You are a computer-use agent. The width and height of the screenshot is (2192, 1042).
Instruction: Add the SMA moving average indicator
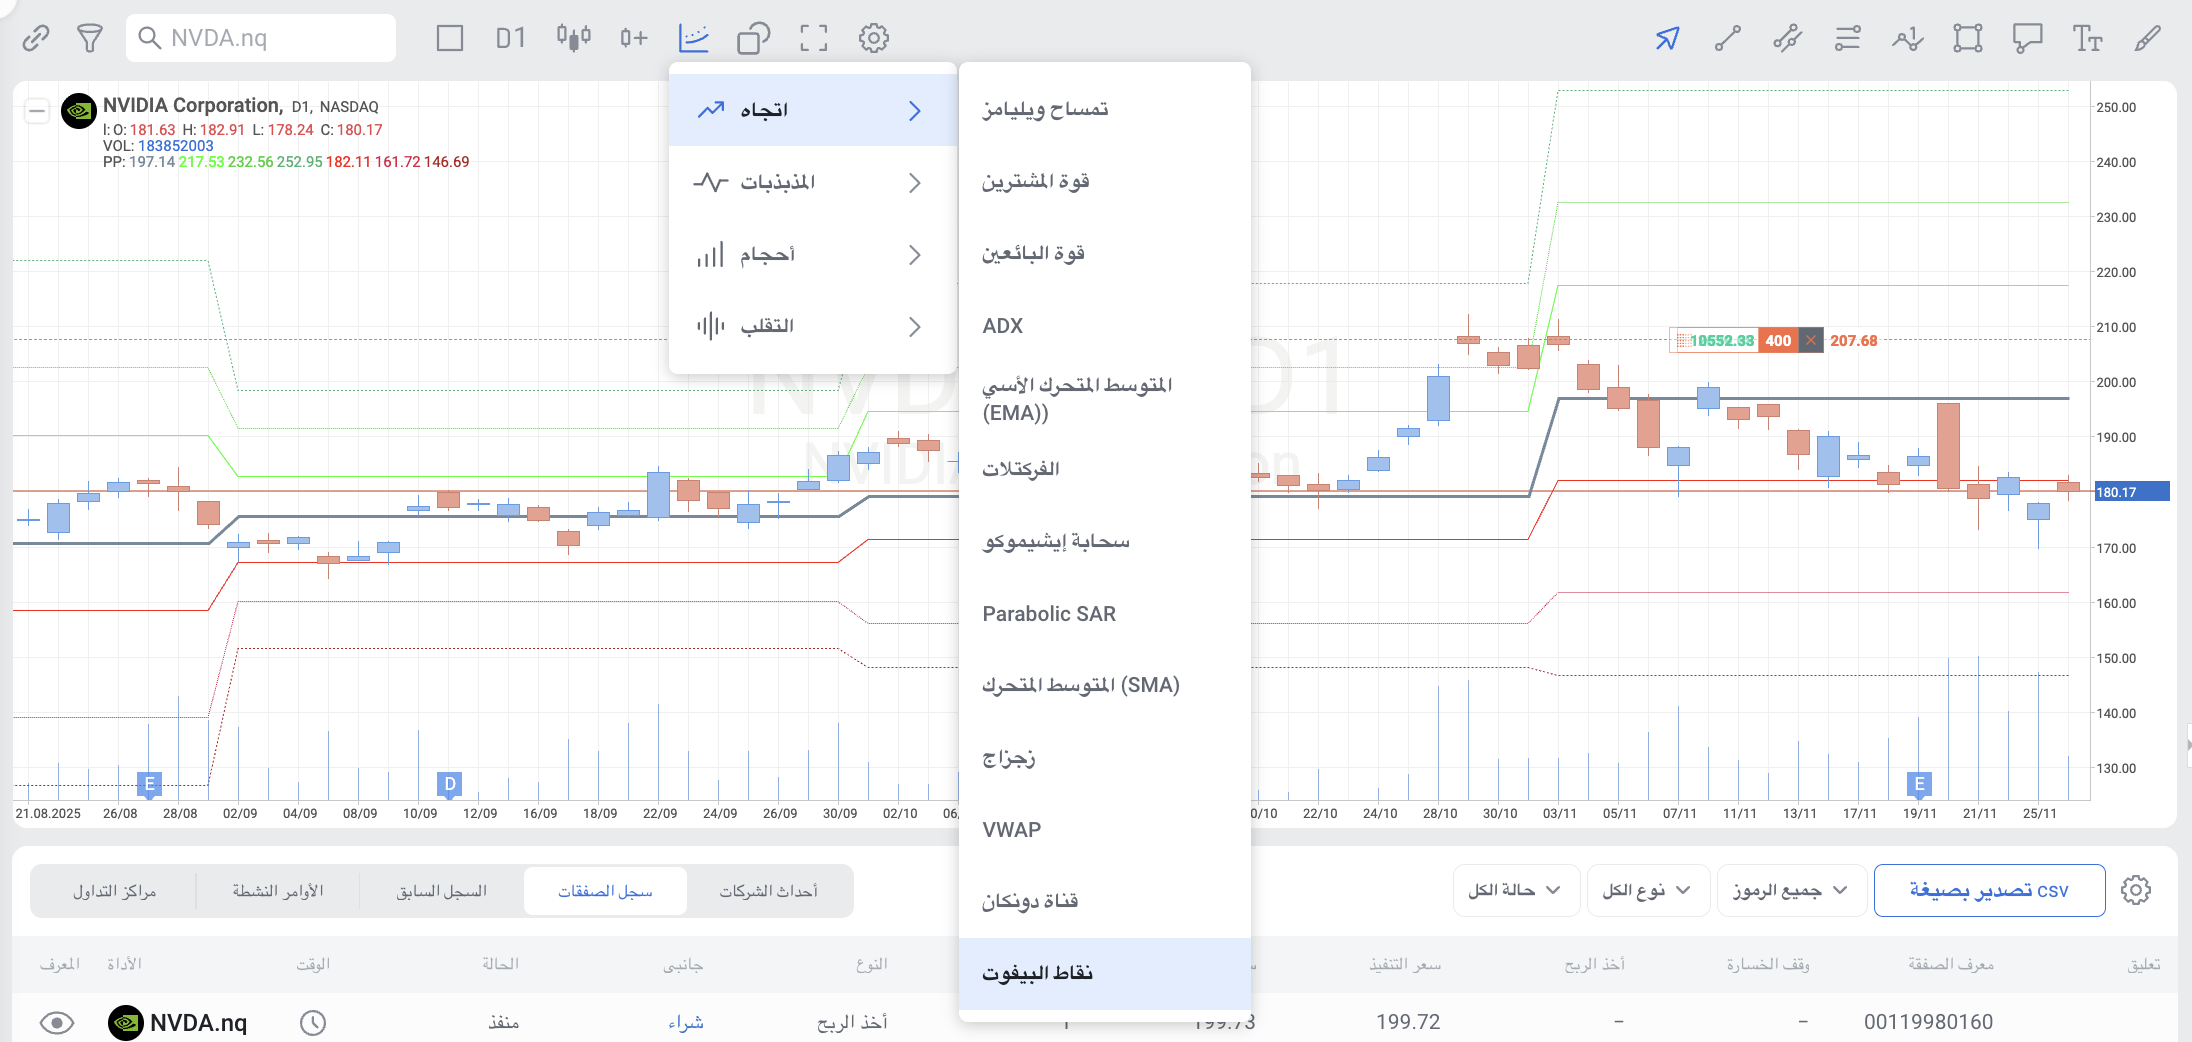coord(1105,685)
